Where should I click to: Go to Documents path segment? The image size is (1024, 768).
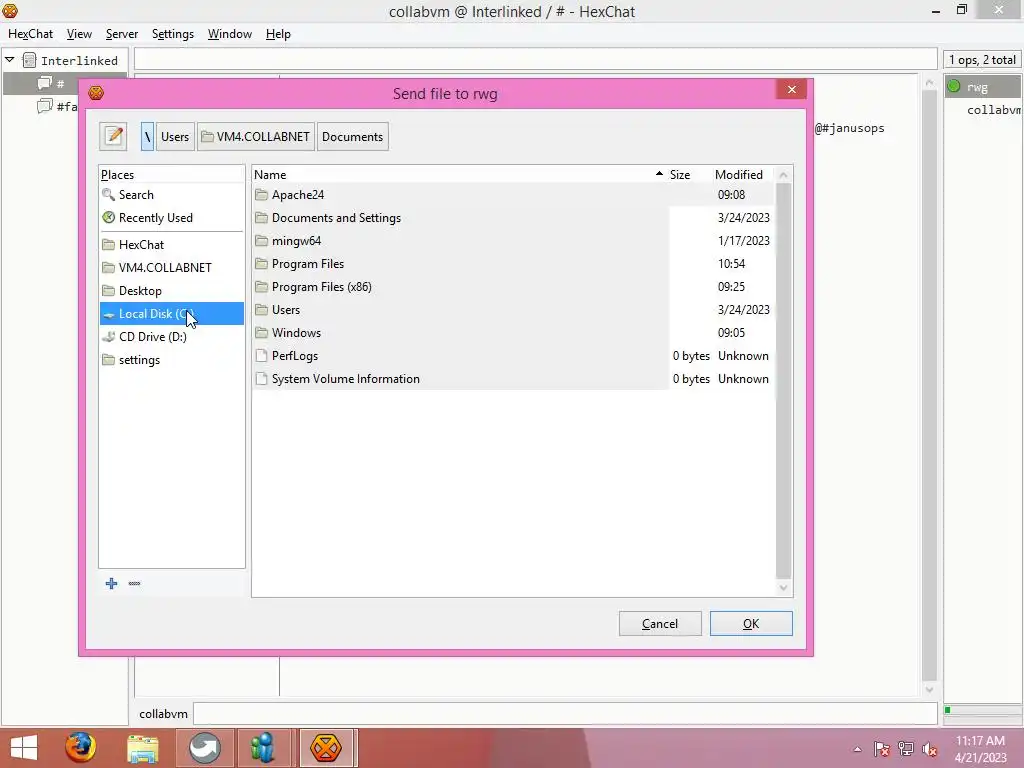pyautogui.click(x=353, y=136)
